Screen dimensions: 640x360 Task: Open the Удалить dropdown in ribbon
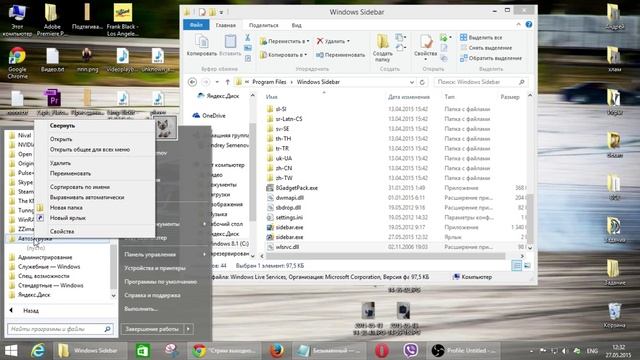click(333, 41)
